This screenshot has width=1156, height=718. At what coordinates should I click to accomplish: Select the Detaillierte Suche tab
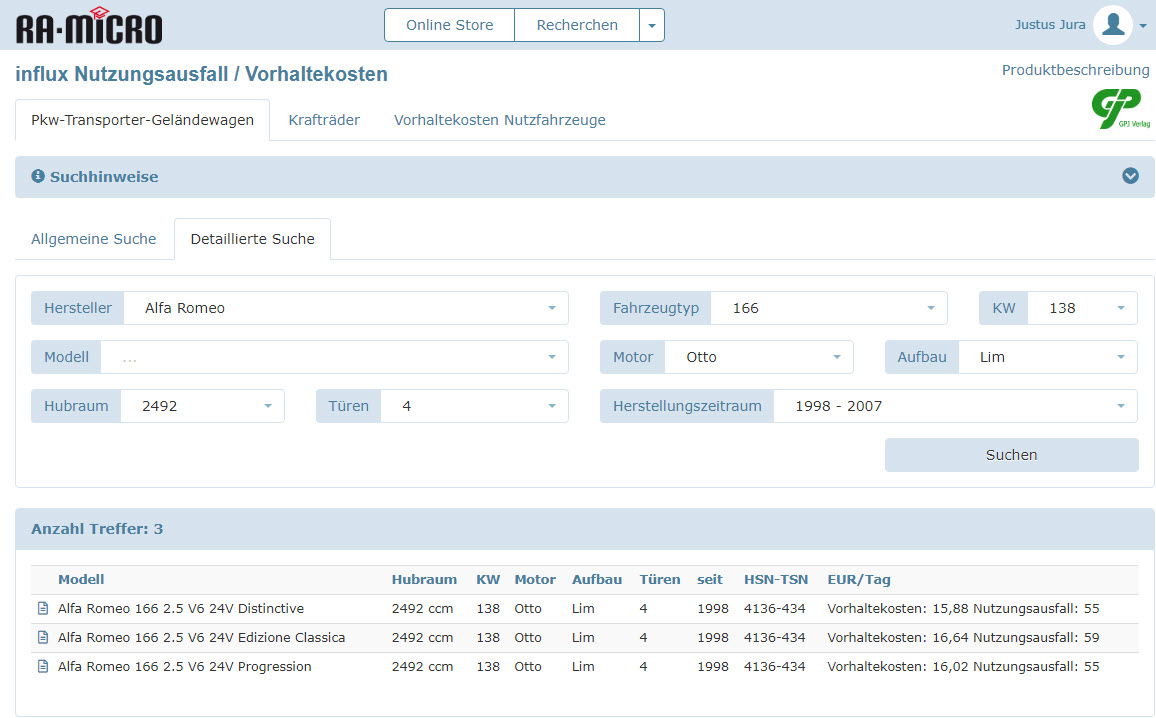click(252, 239)
